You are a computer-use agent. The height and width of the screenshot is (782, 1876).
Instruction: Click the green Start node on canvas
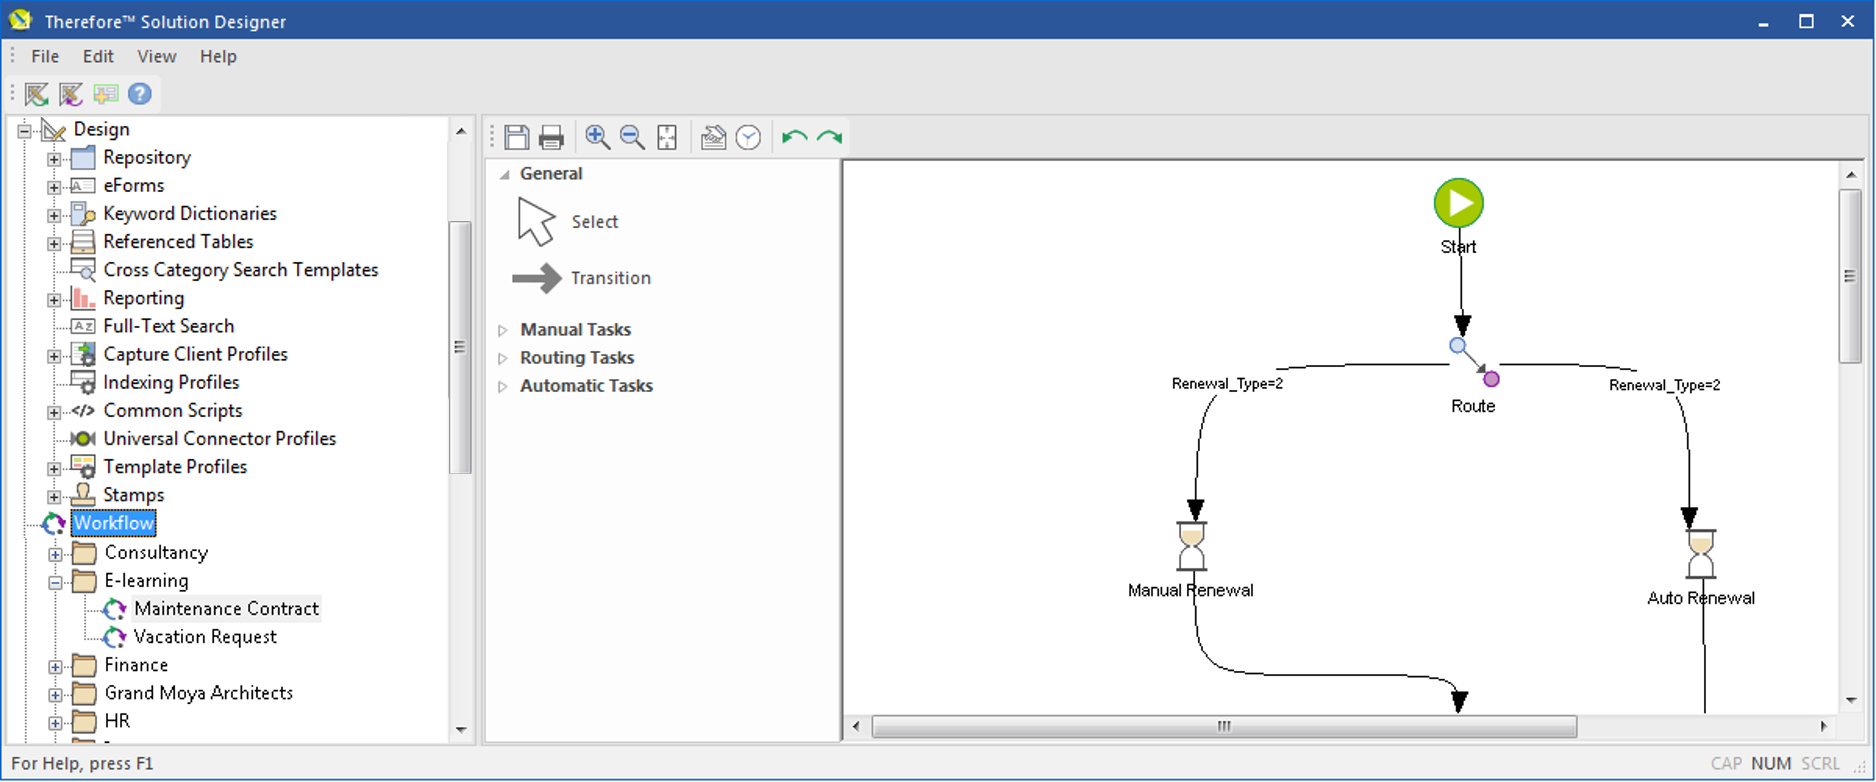coord(1458,203)
